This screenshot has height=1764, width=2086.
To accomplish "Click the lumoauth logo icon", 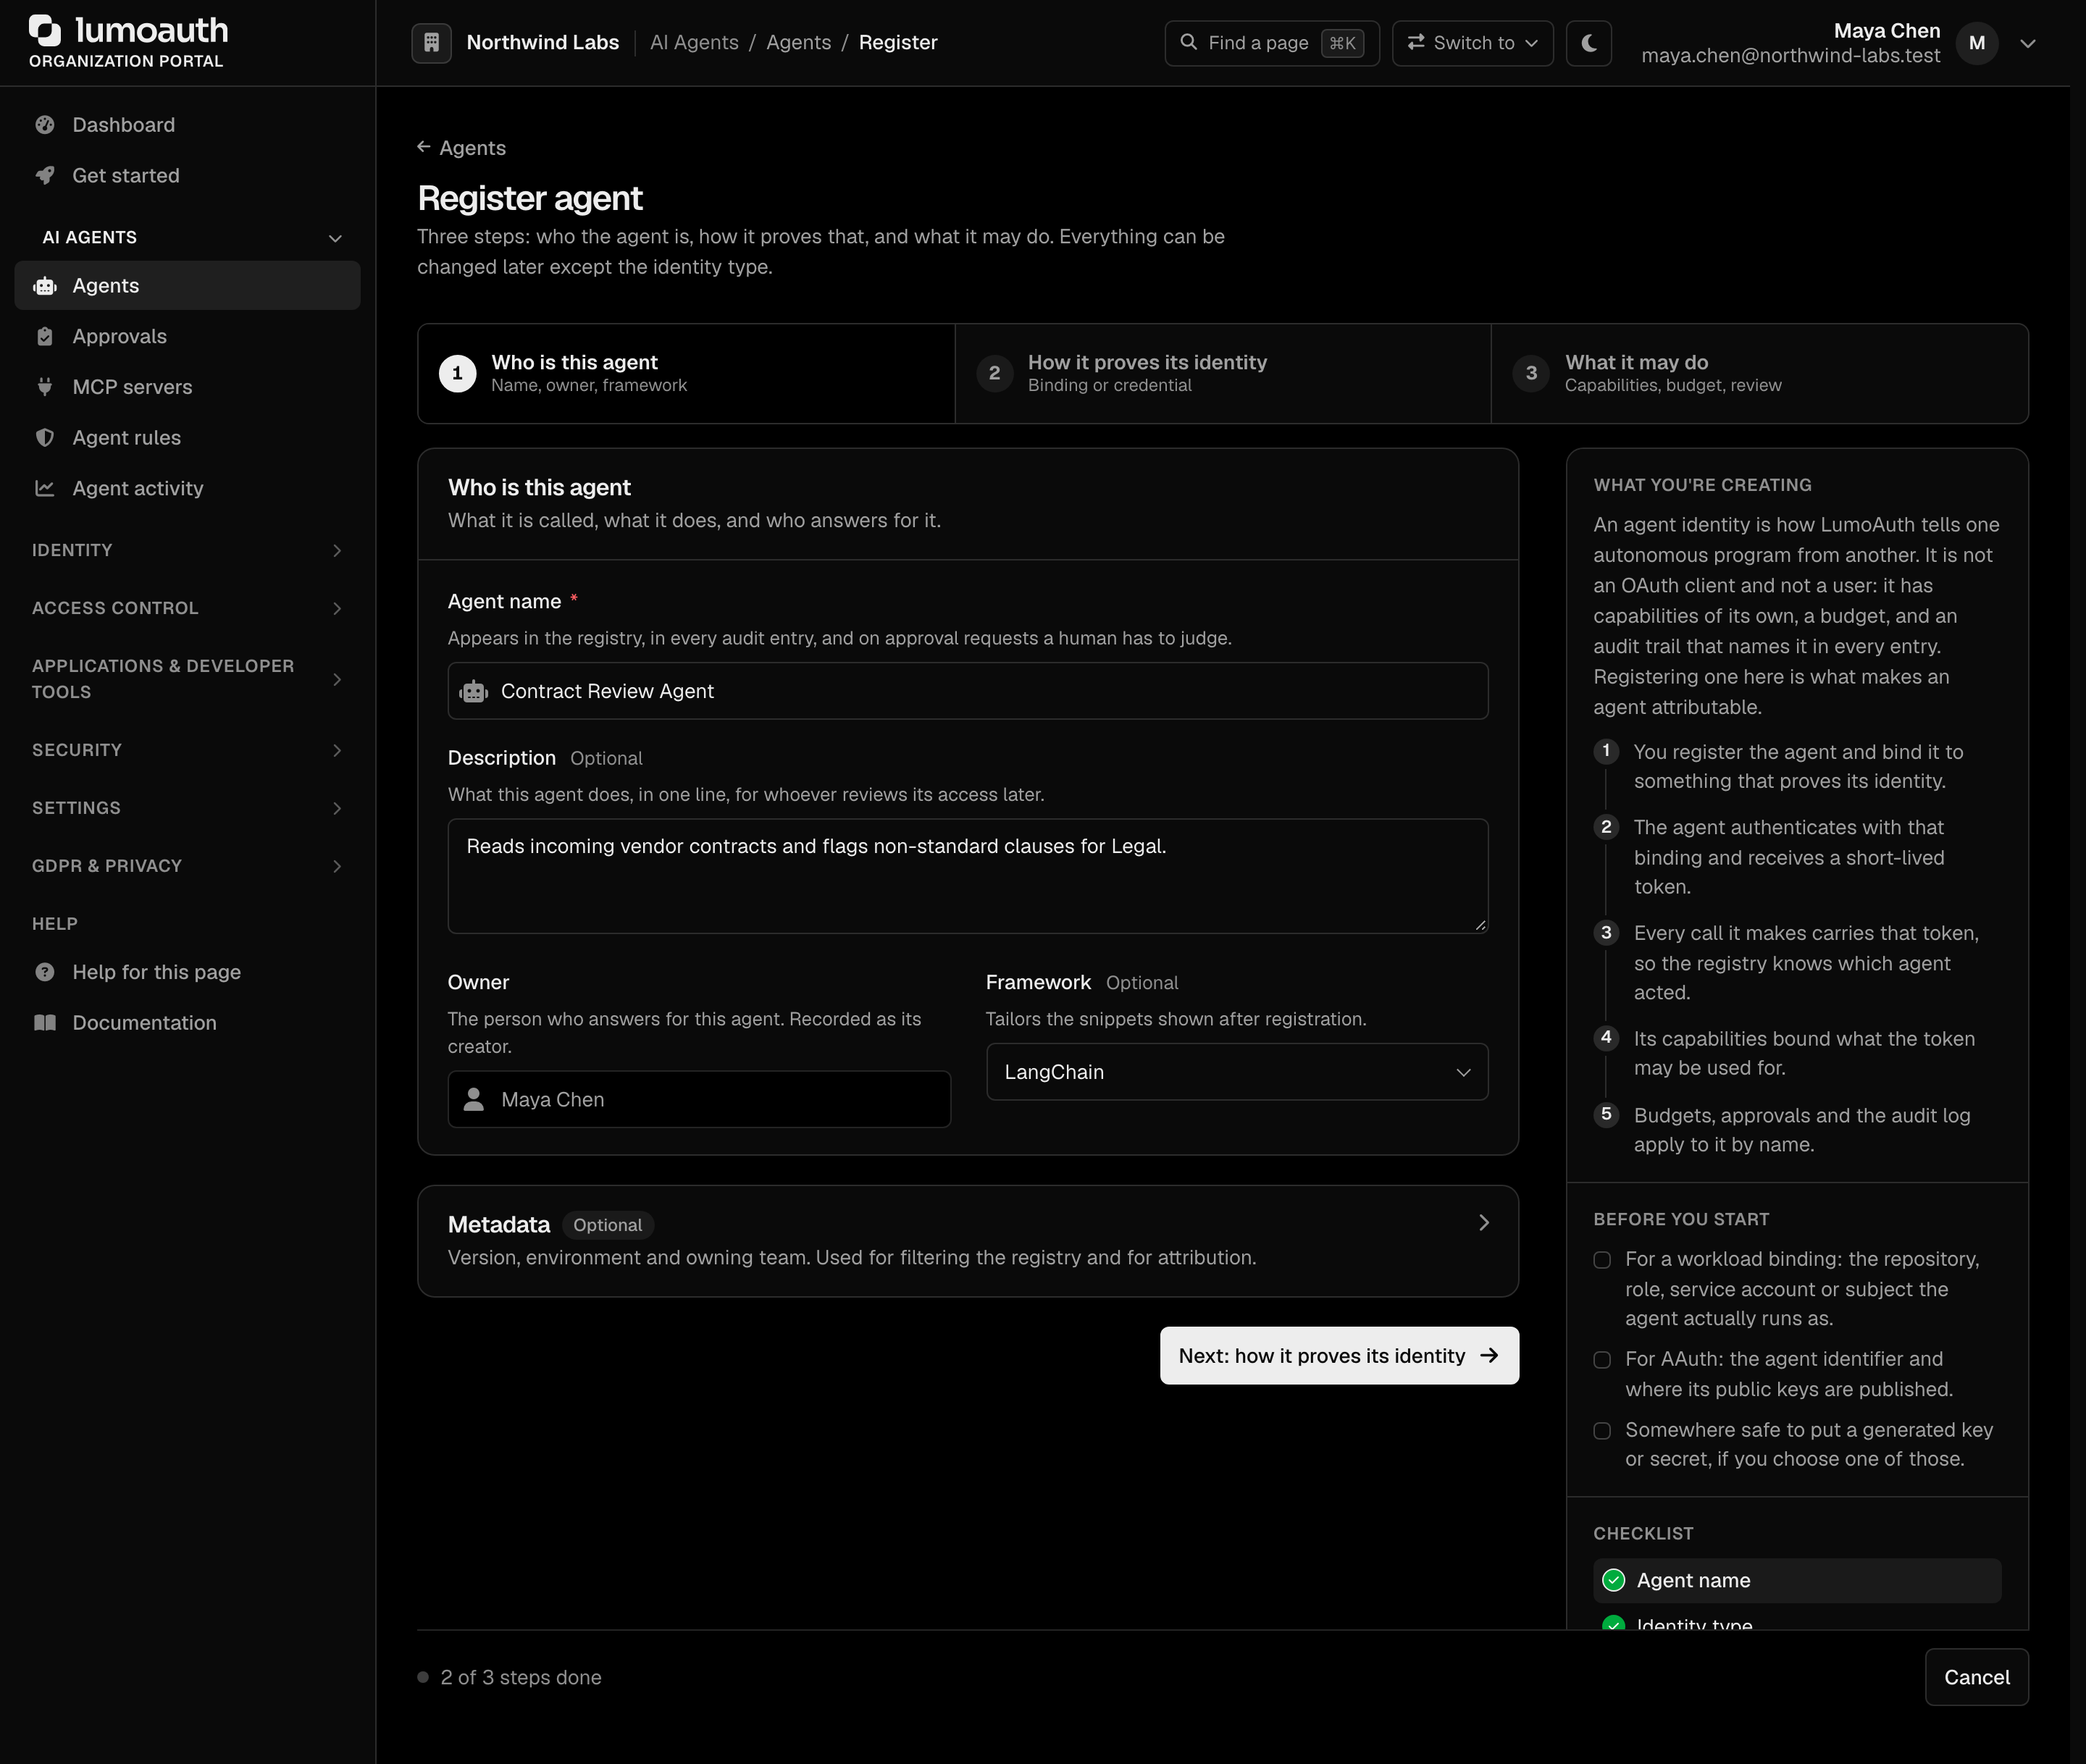I will point(45,30).
